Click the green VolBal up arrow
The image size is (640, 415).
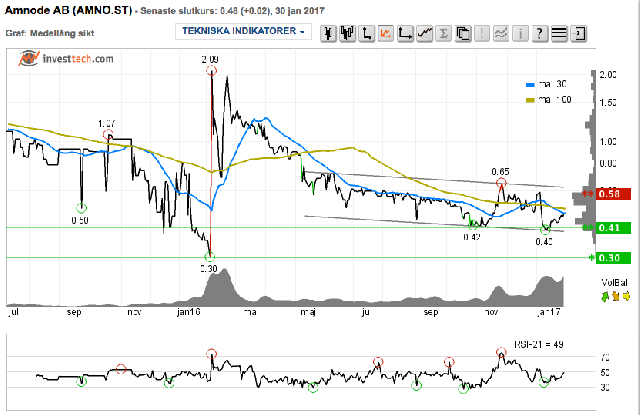coord(605,296)
